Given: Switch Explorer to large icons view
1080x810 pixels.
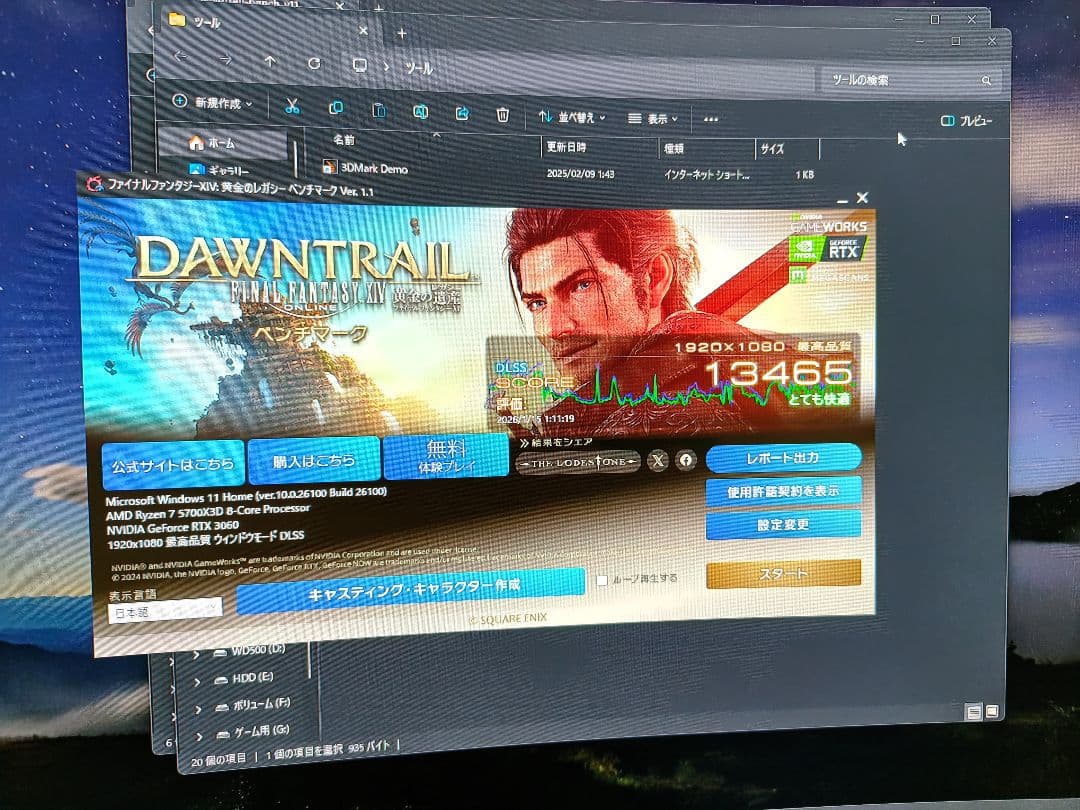Looking at the screenshot, I should coord(992,711).
